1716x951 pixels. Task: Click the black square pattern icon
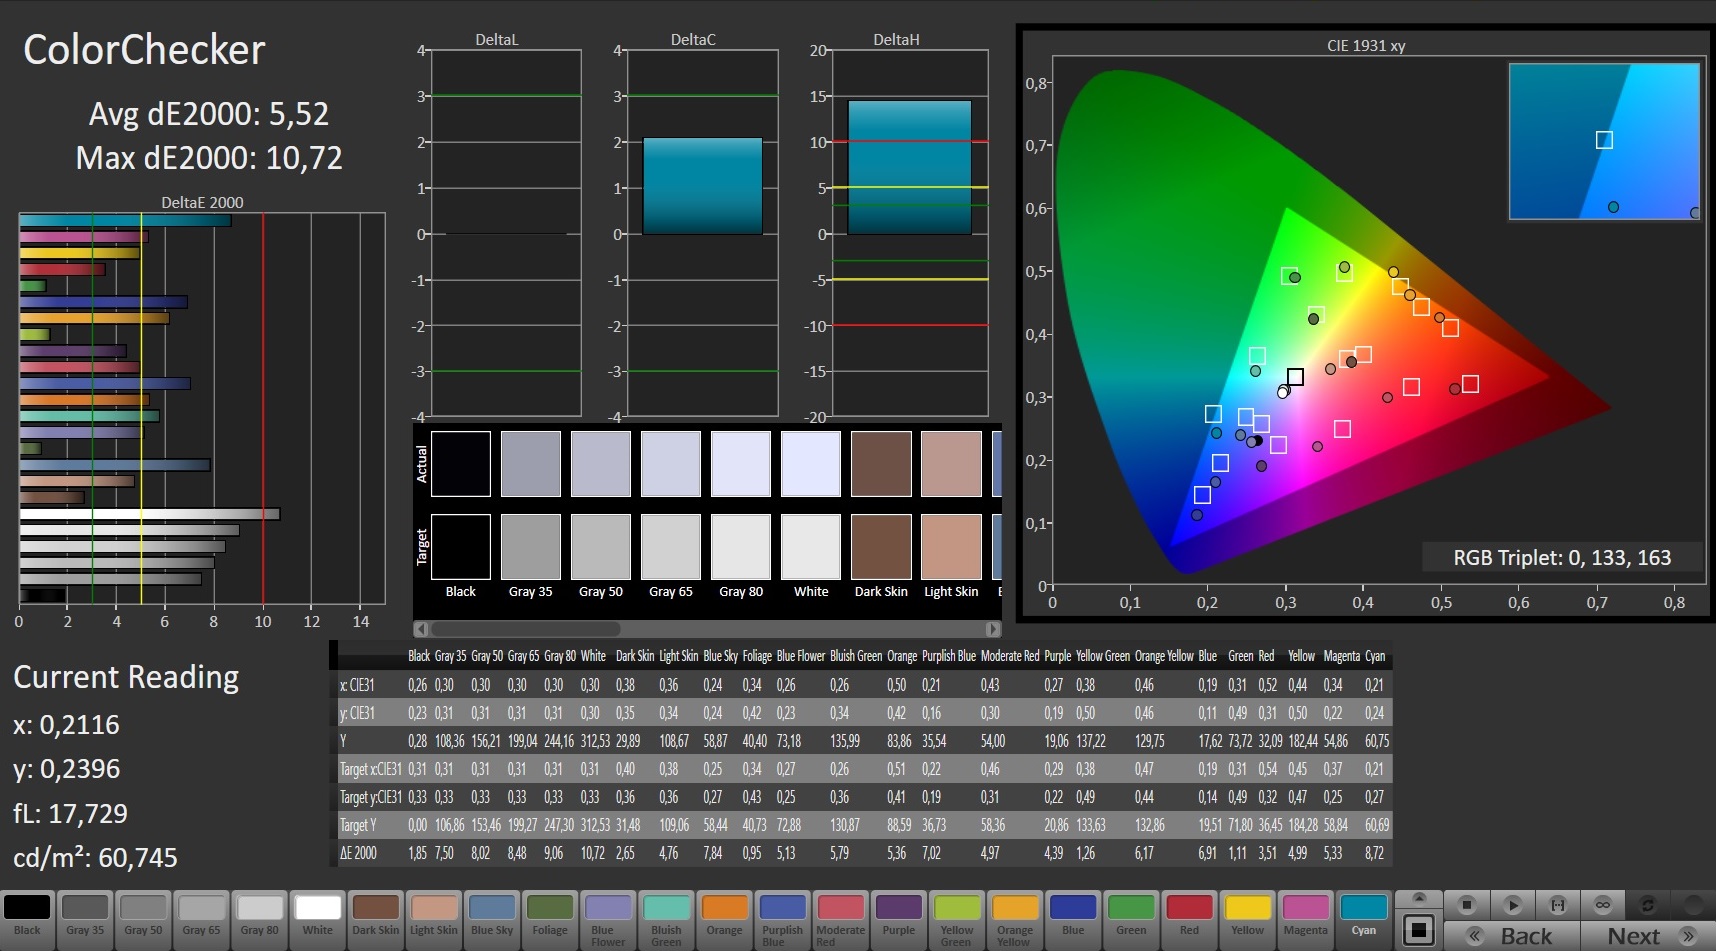click(1418, 930)
